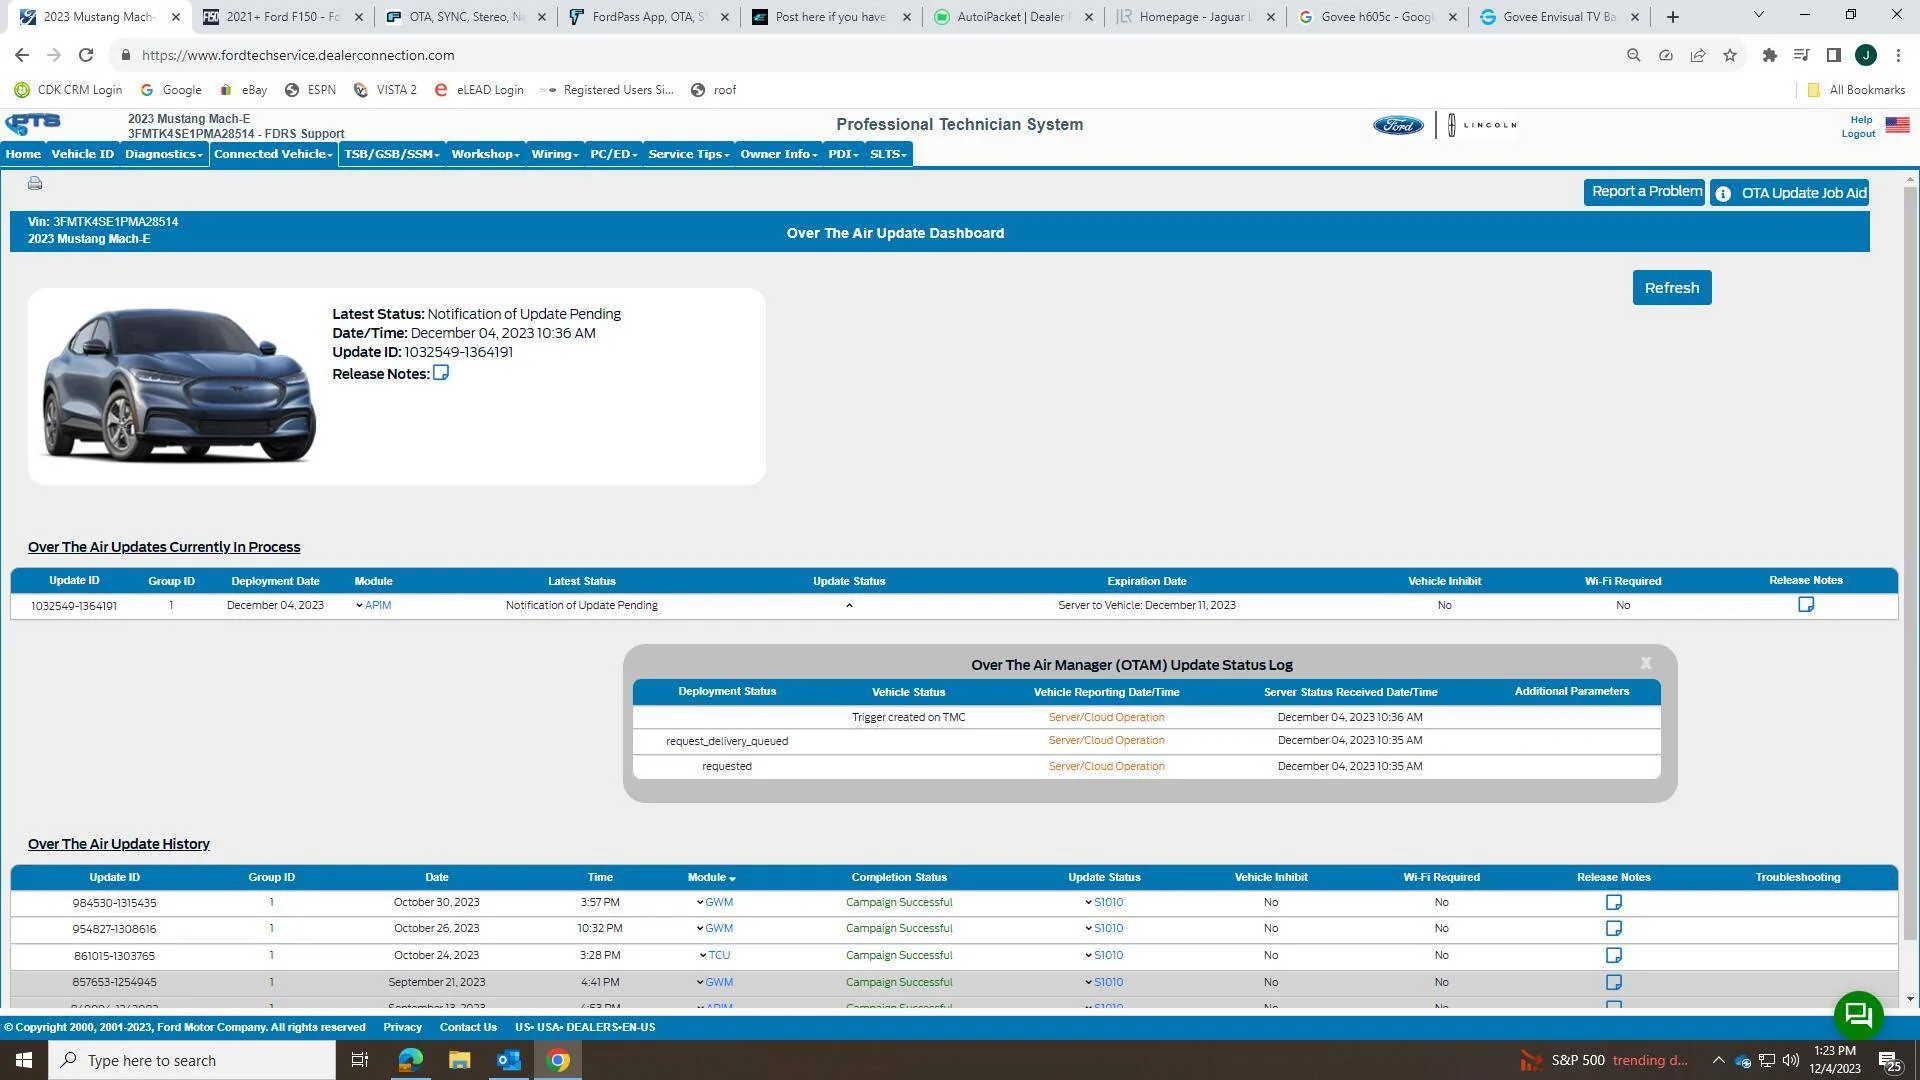The height and width of the screenshot is (1080, 1920).
Task: Open Release Notes icon beside Latest Status
Action: coord(441,373)
